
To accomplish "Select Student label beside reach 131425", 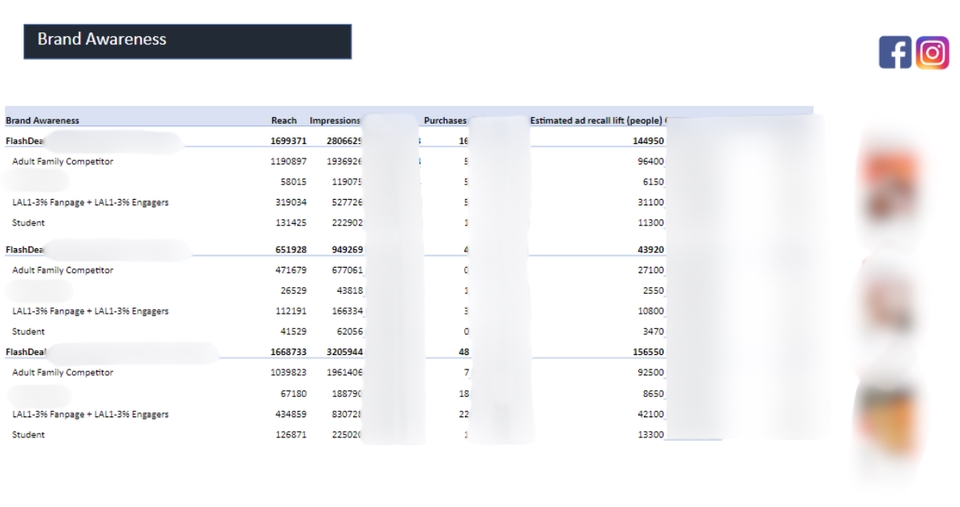I will (28, 223).
